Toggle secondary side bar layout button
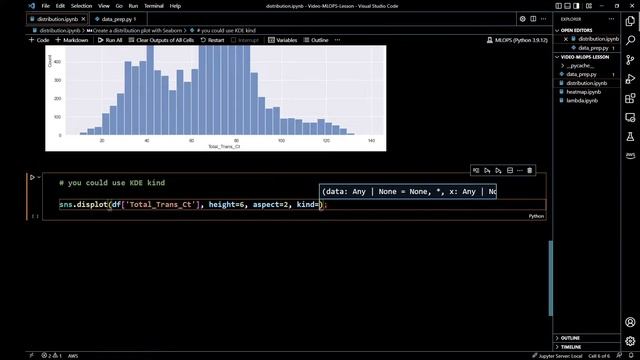Image resolution: width=640 pixels, height=360 pixels. (x=576, y=6)
